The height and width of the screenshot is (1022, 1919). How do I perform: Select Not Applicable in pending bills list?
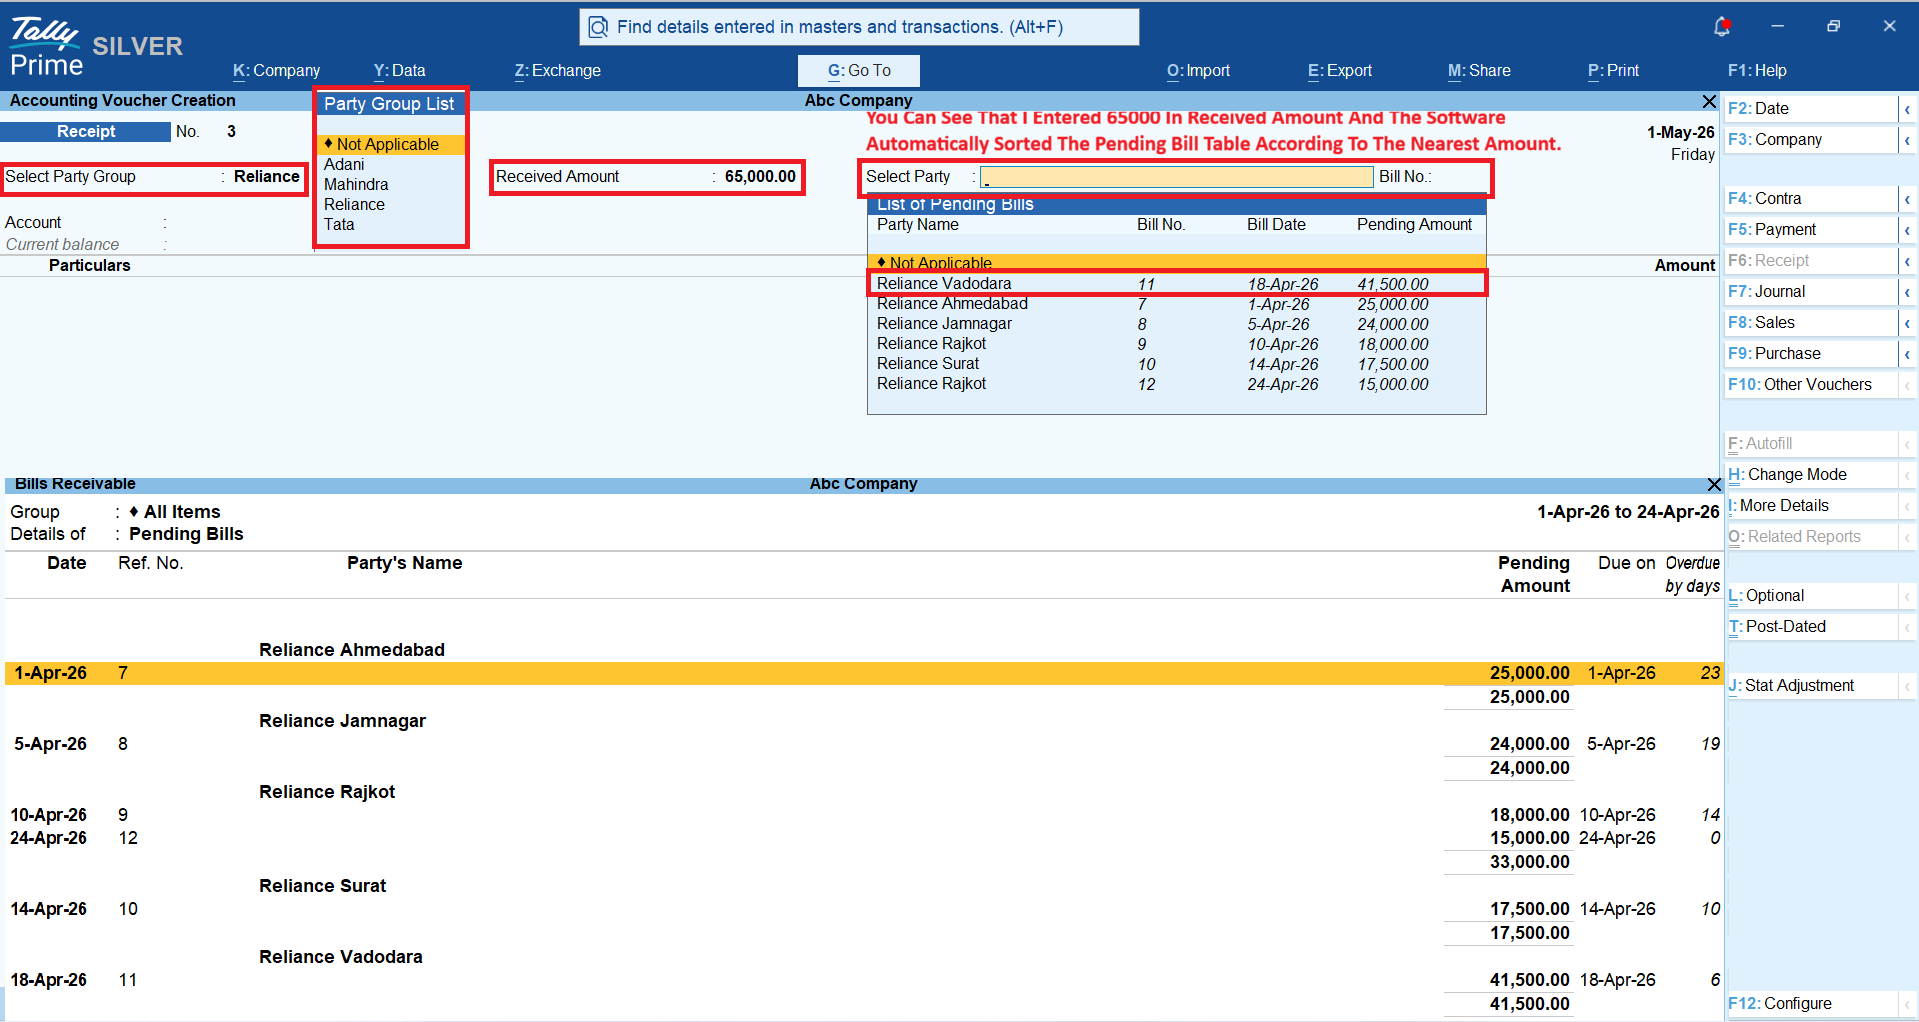point(1177,262)
